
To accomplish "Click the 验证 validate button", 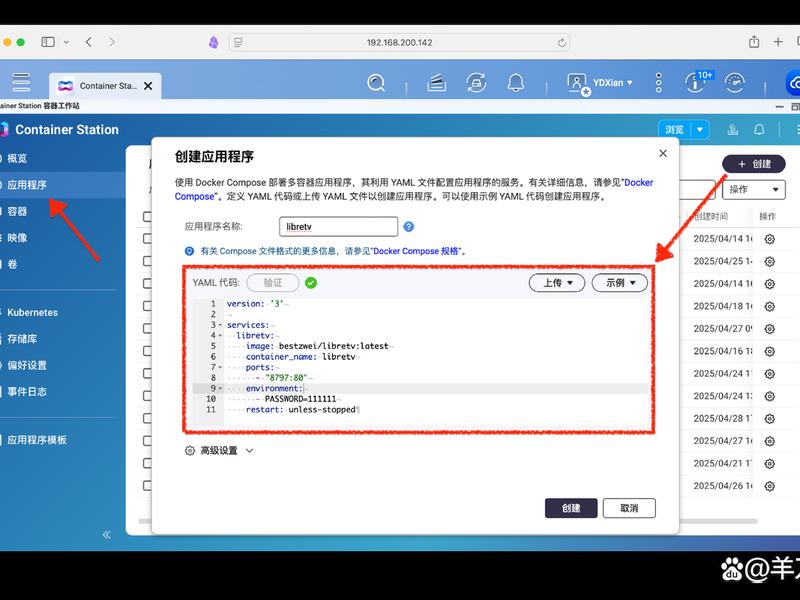I will click(x=272, y=283).
